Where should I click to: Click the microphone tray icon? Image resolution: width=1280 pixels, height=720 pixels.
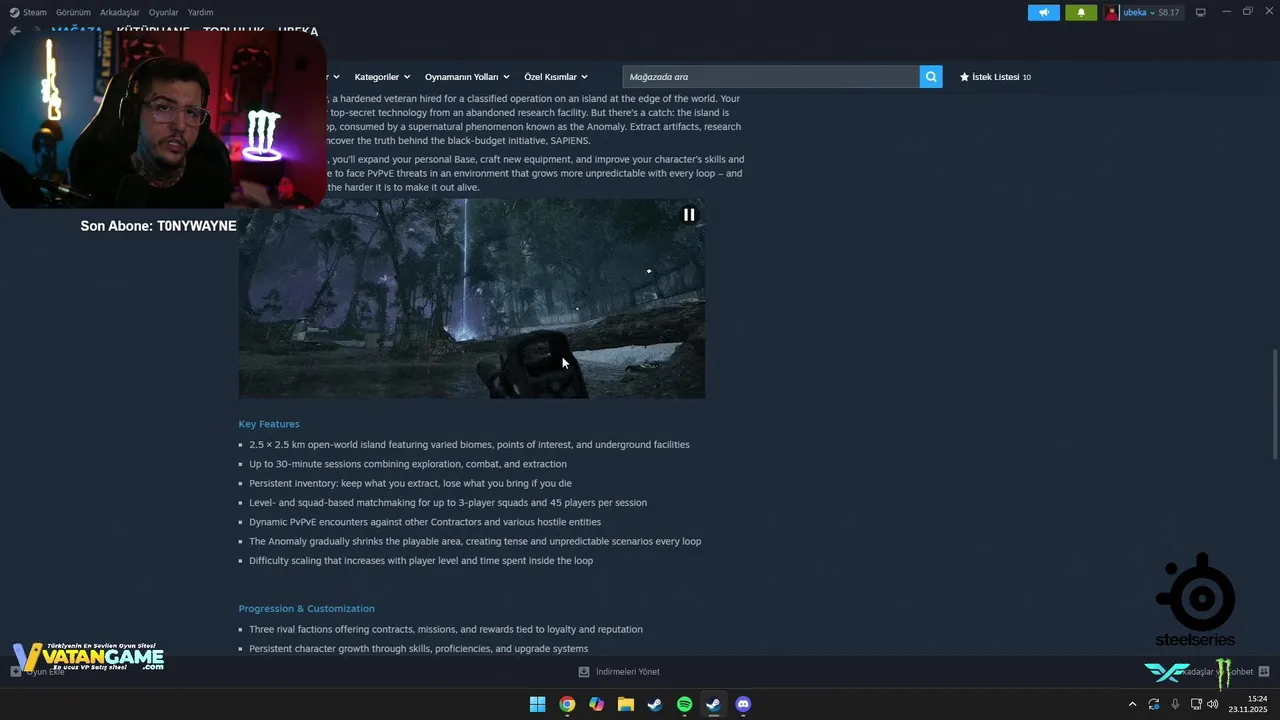point(1175,704)
